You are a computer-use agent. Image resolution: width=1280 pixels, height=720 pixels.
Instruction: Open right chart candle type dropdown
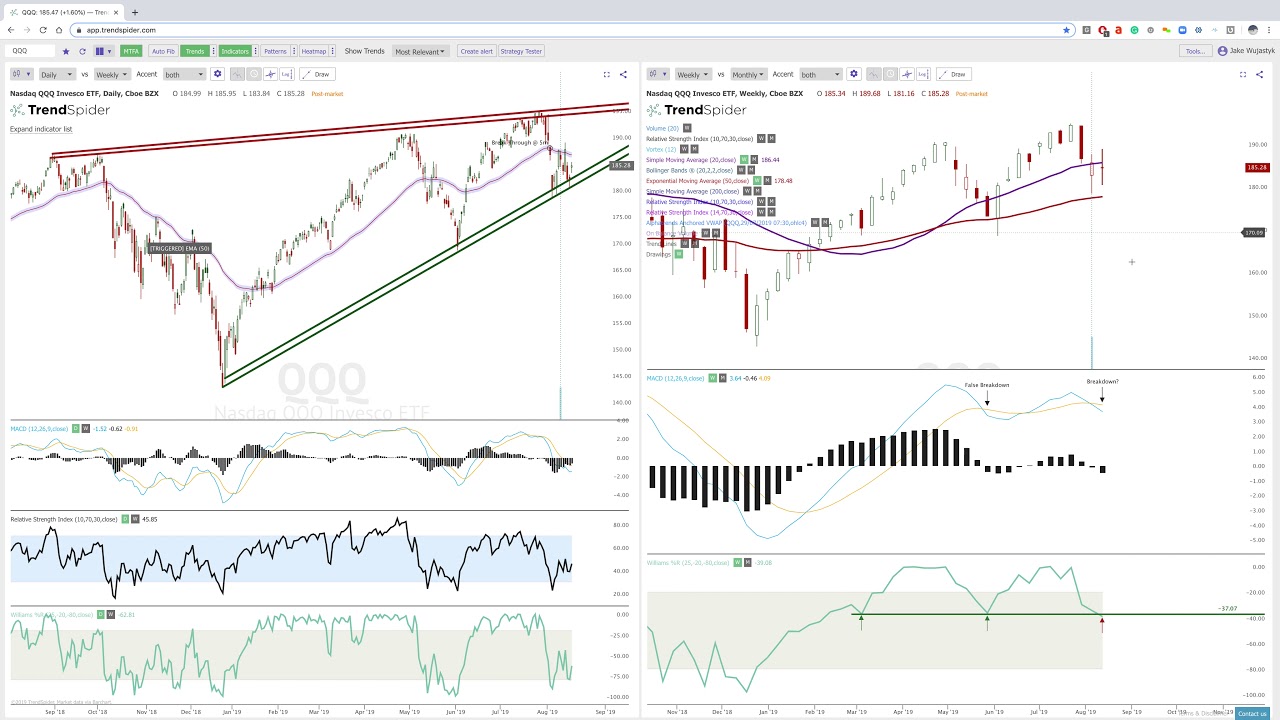(658, 74)
